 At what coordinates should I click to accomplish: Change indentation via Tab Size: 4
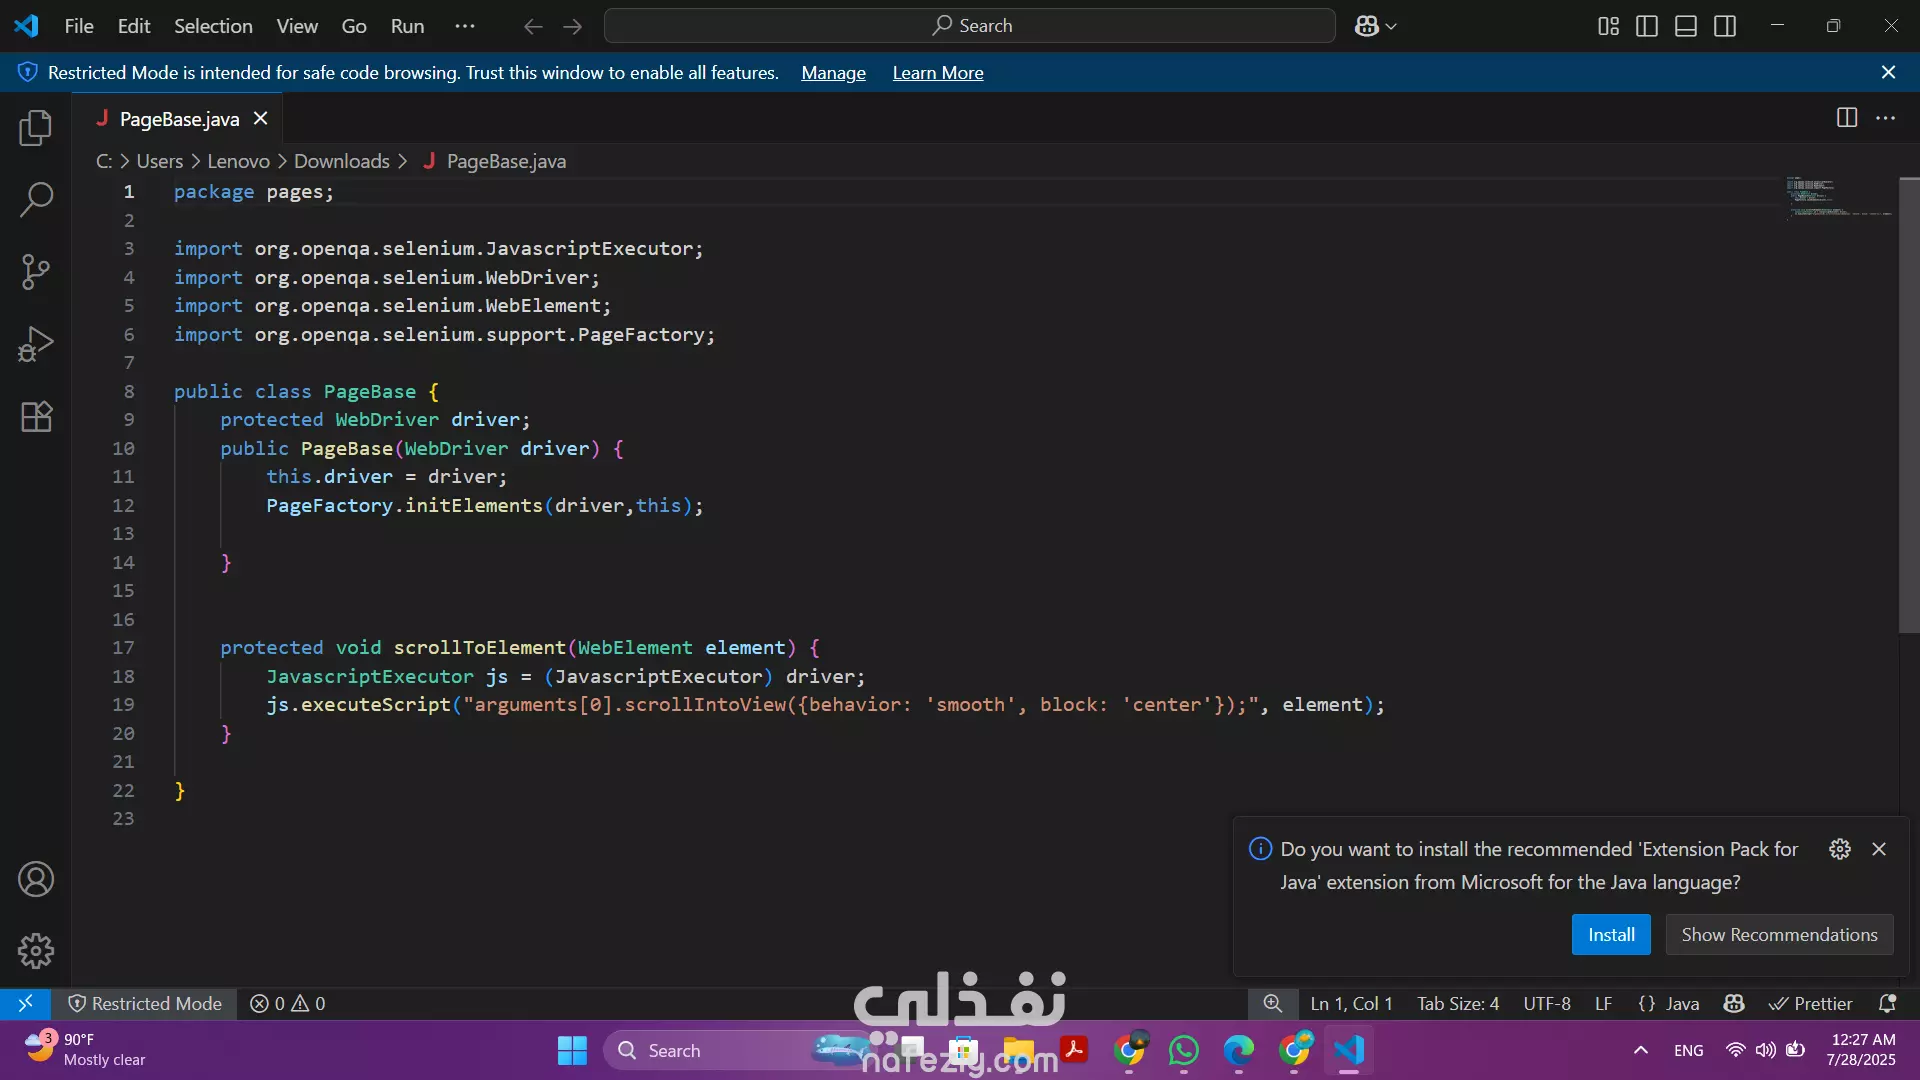(x=1458, y=1003)
